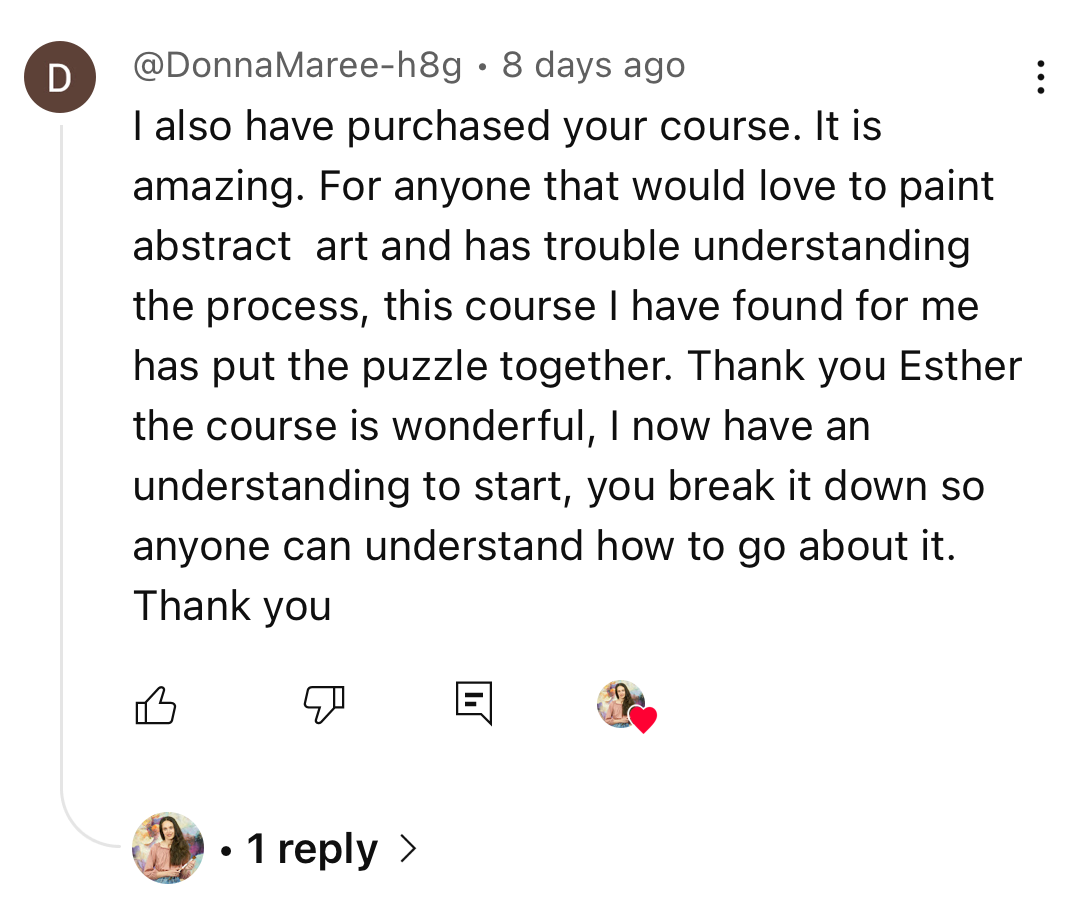
Task: Open the @DonnaMaree-h8g channel link
Action: click(x=297, y=66)
